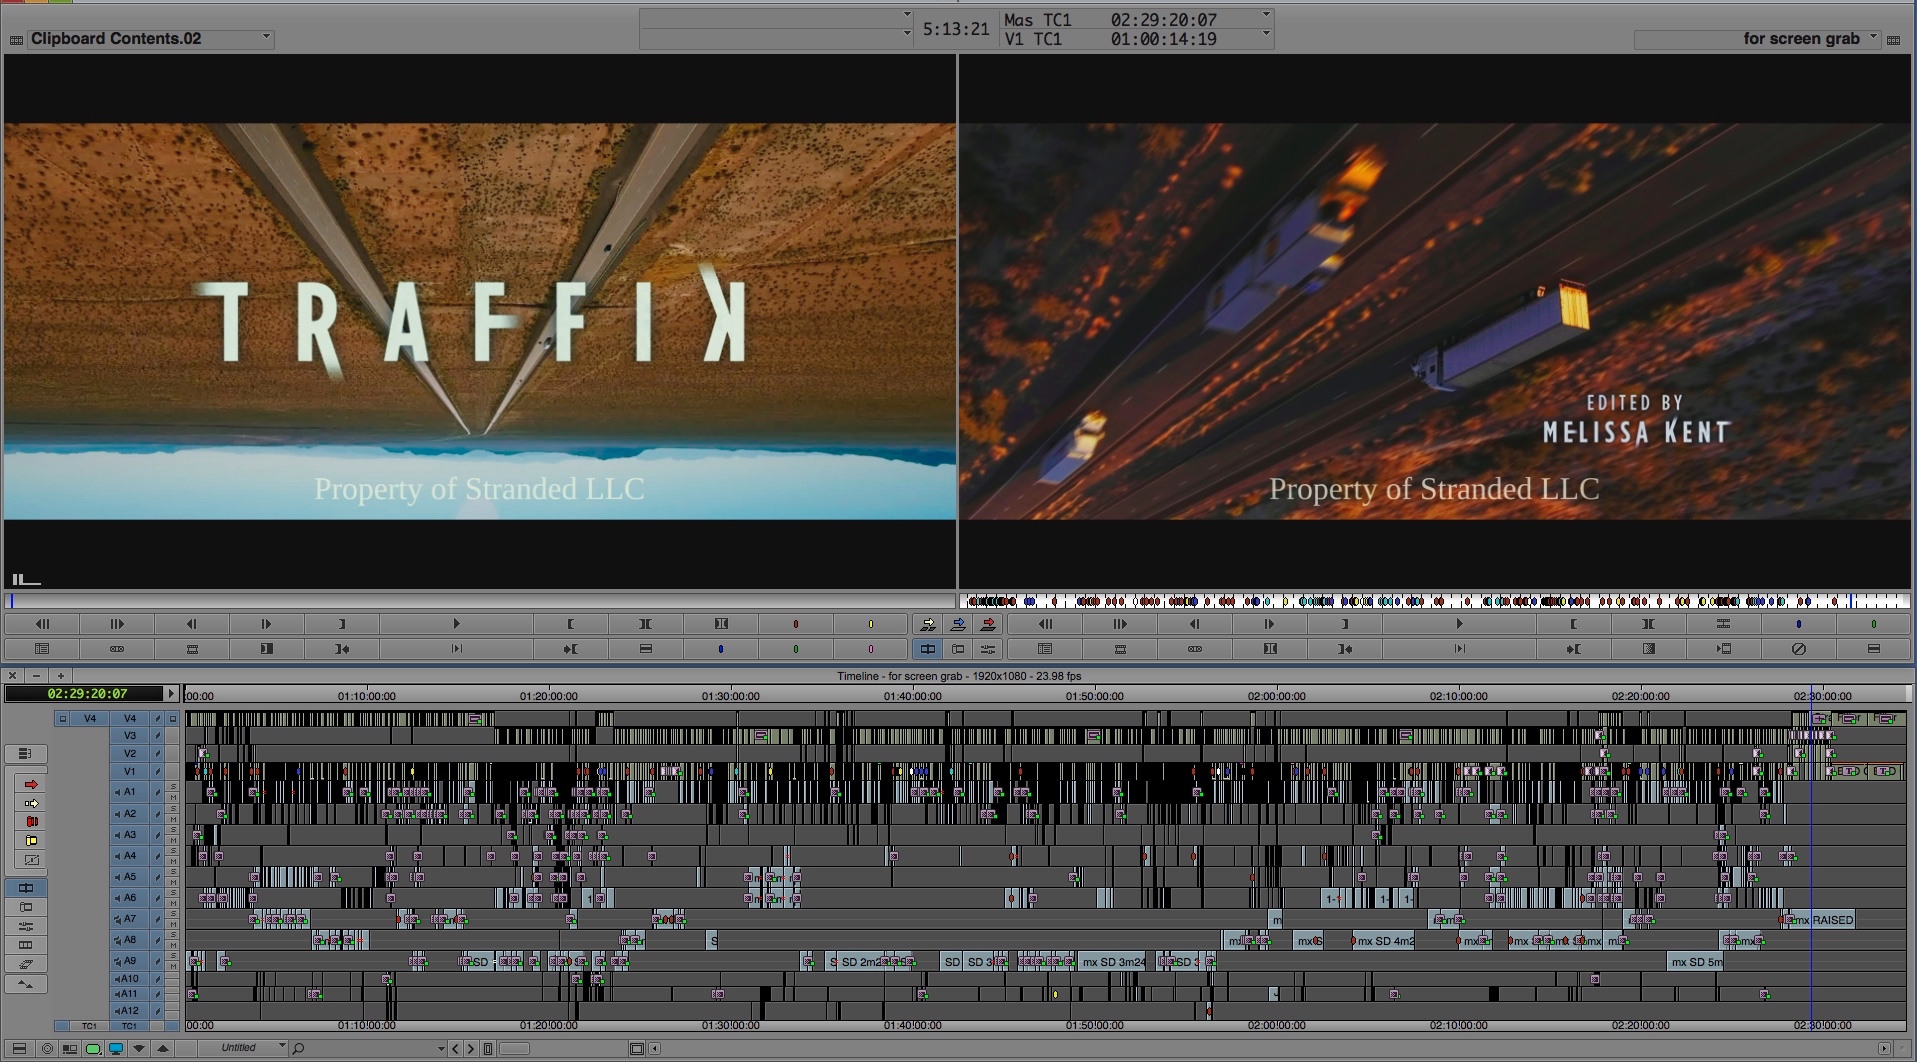Click the timeline search magnifier icon
1917x1062 pixels.
click(x=298, y=1048)
